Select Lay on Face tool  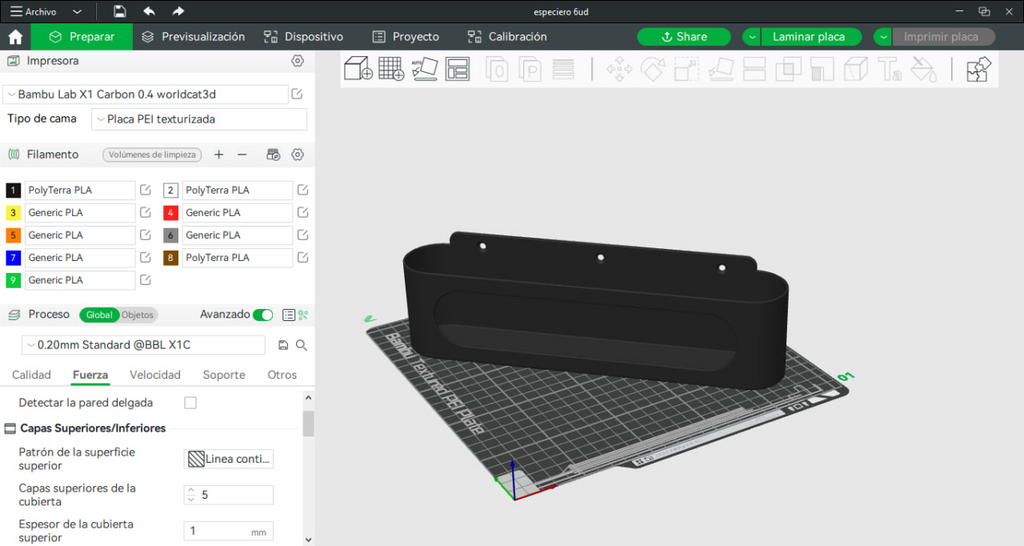click(x=720, y=69)
